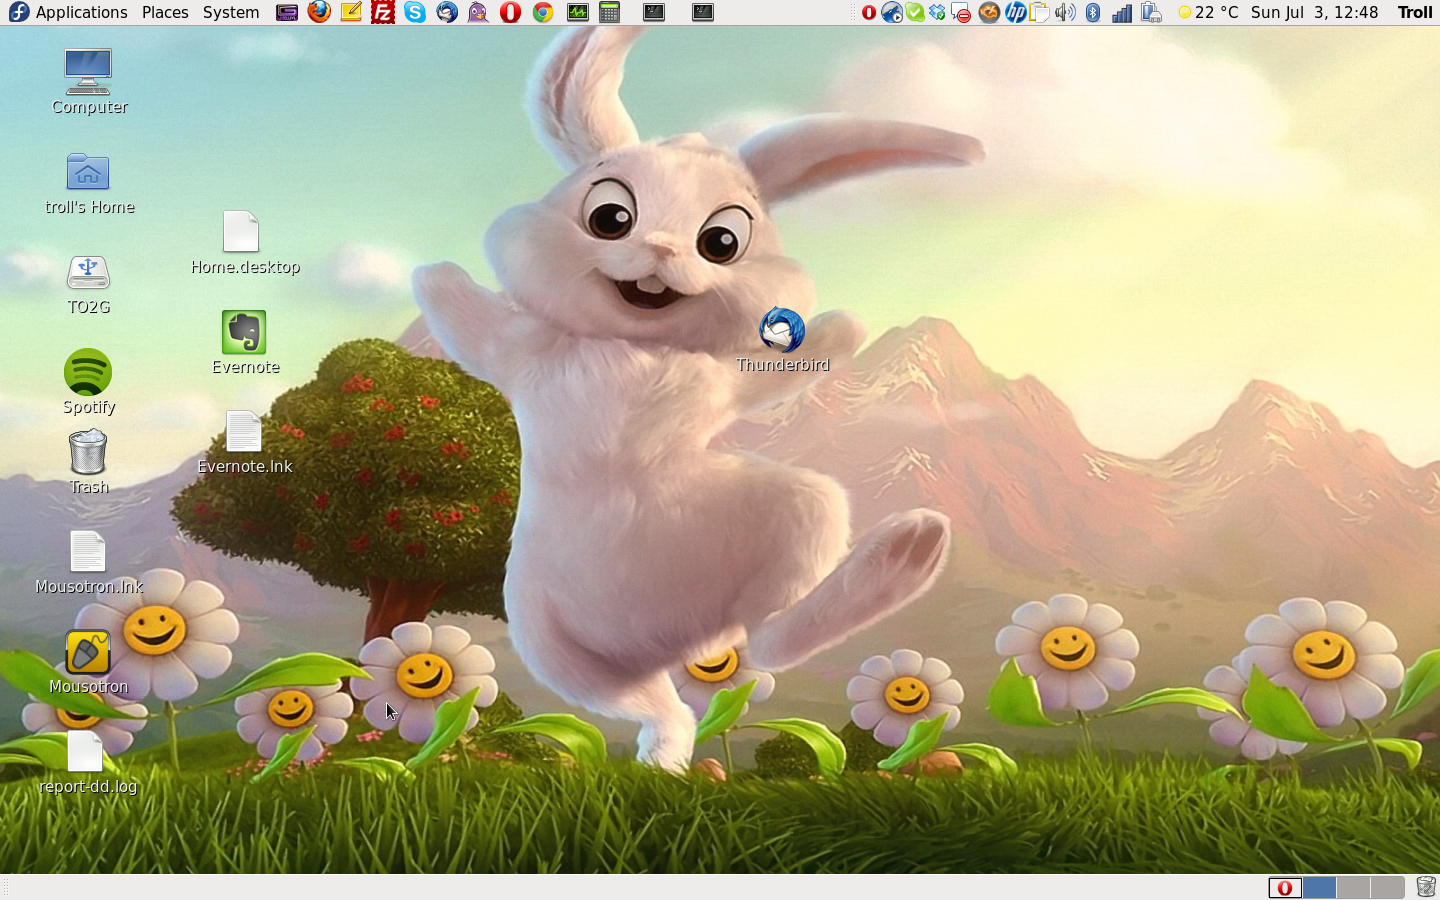This screenshot has height=900, width=1440.
Task: Click the purple launcher next to the System menu
Action: pos(287,12)
